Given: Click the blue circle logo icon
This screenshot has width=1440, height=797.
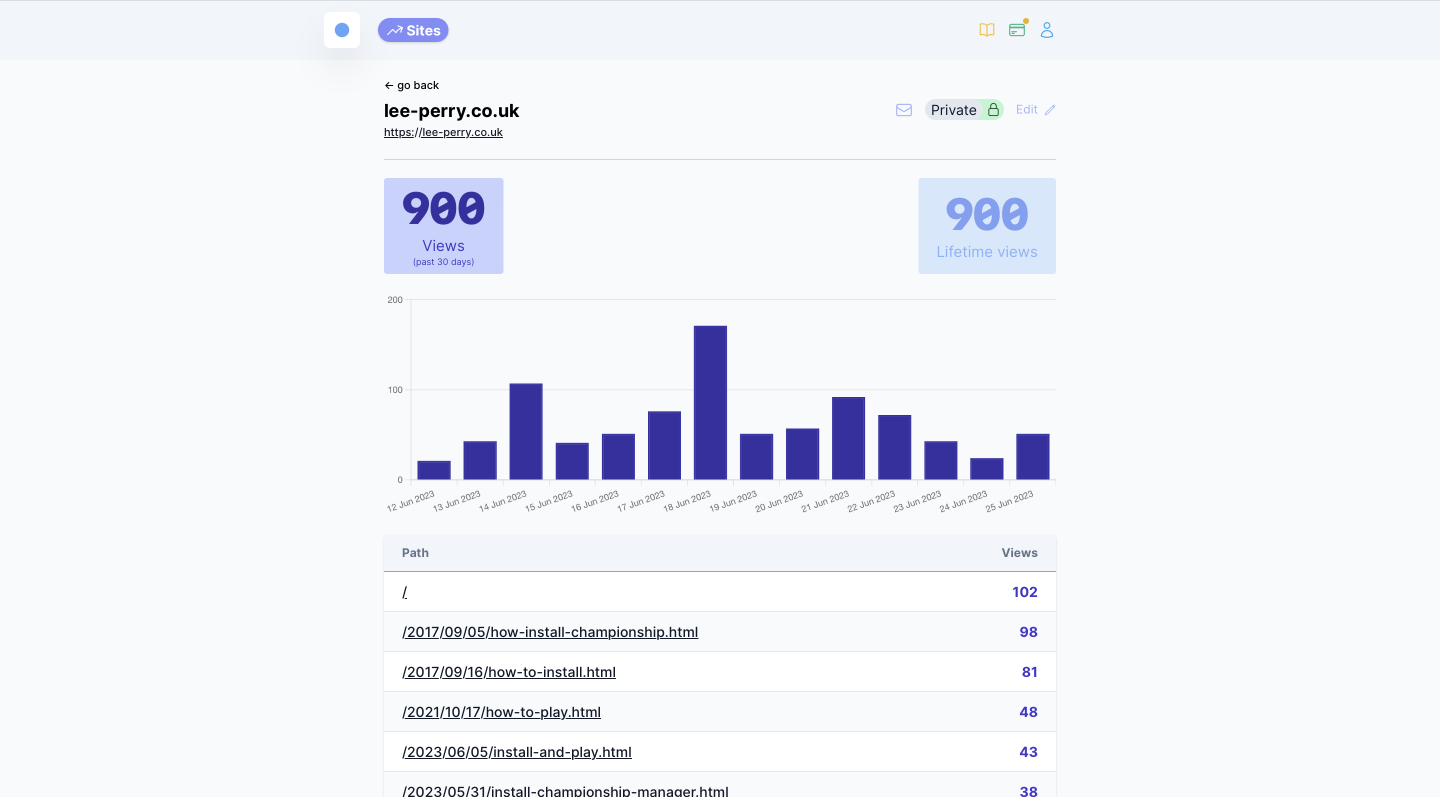Looking at the screenshot, I should [342, 30].
